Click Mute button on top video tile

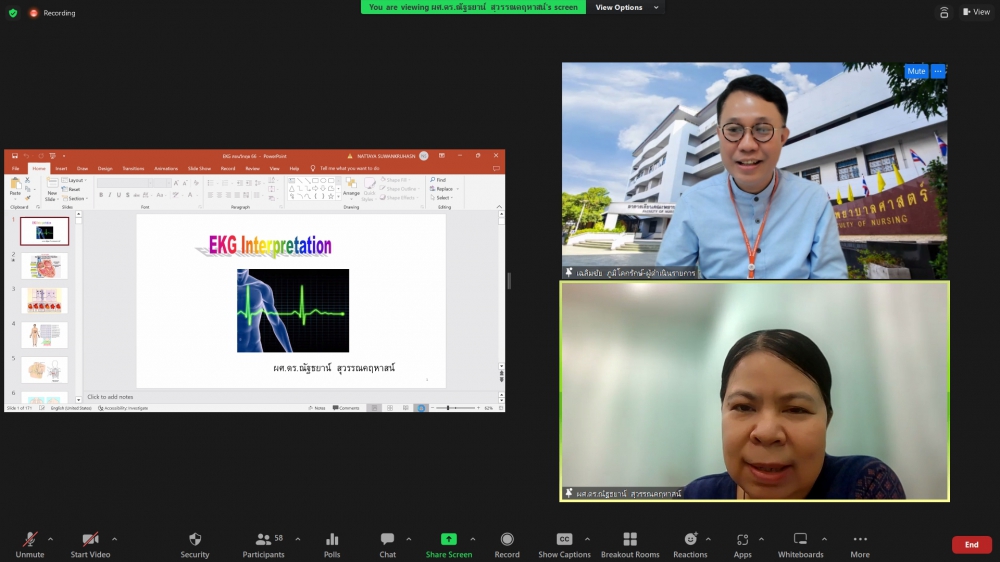(x=916, y=72)
